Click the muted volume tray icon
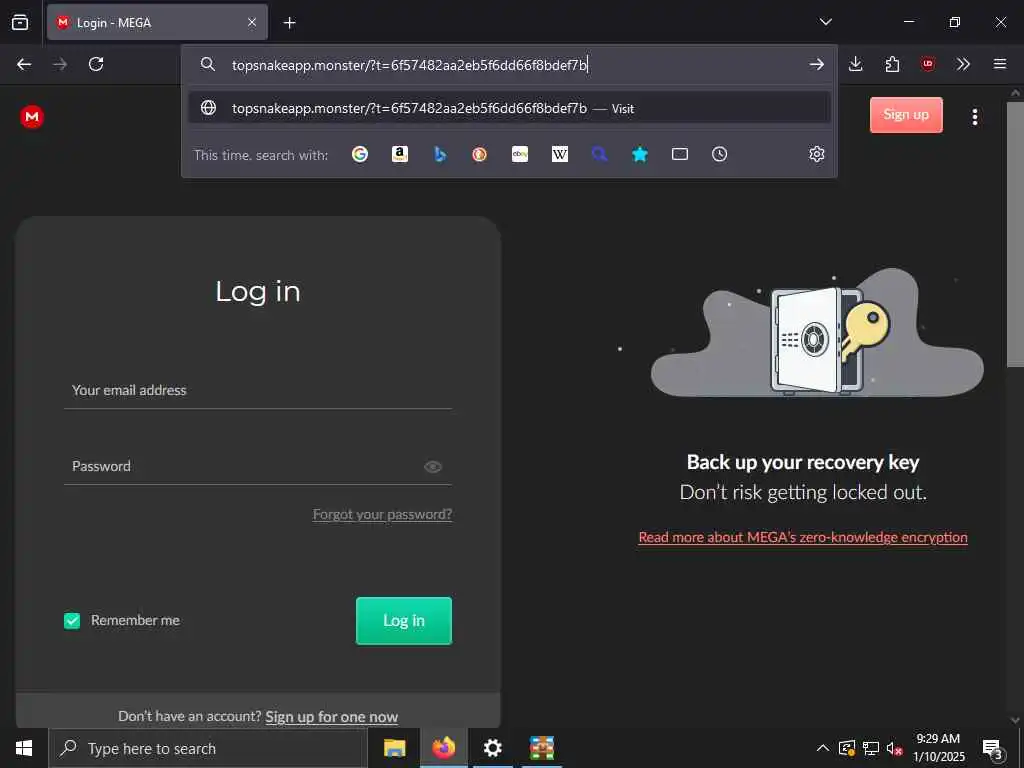The image size is (1024, 768). pos(894,748)
